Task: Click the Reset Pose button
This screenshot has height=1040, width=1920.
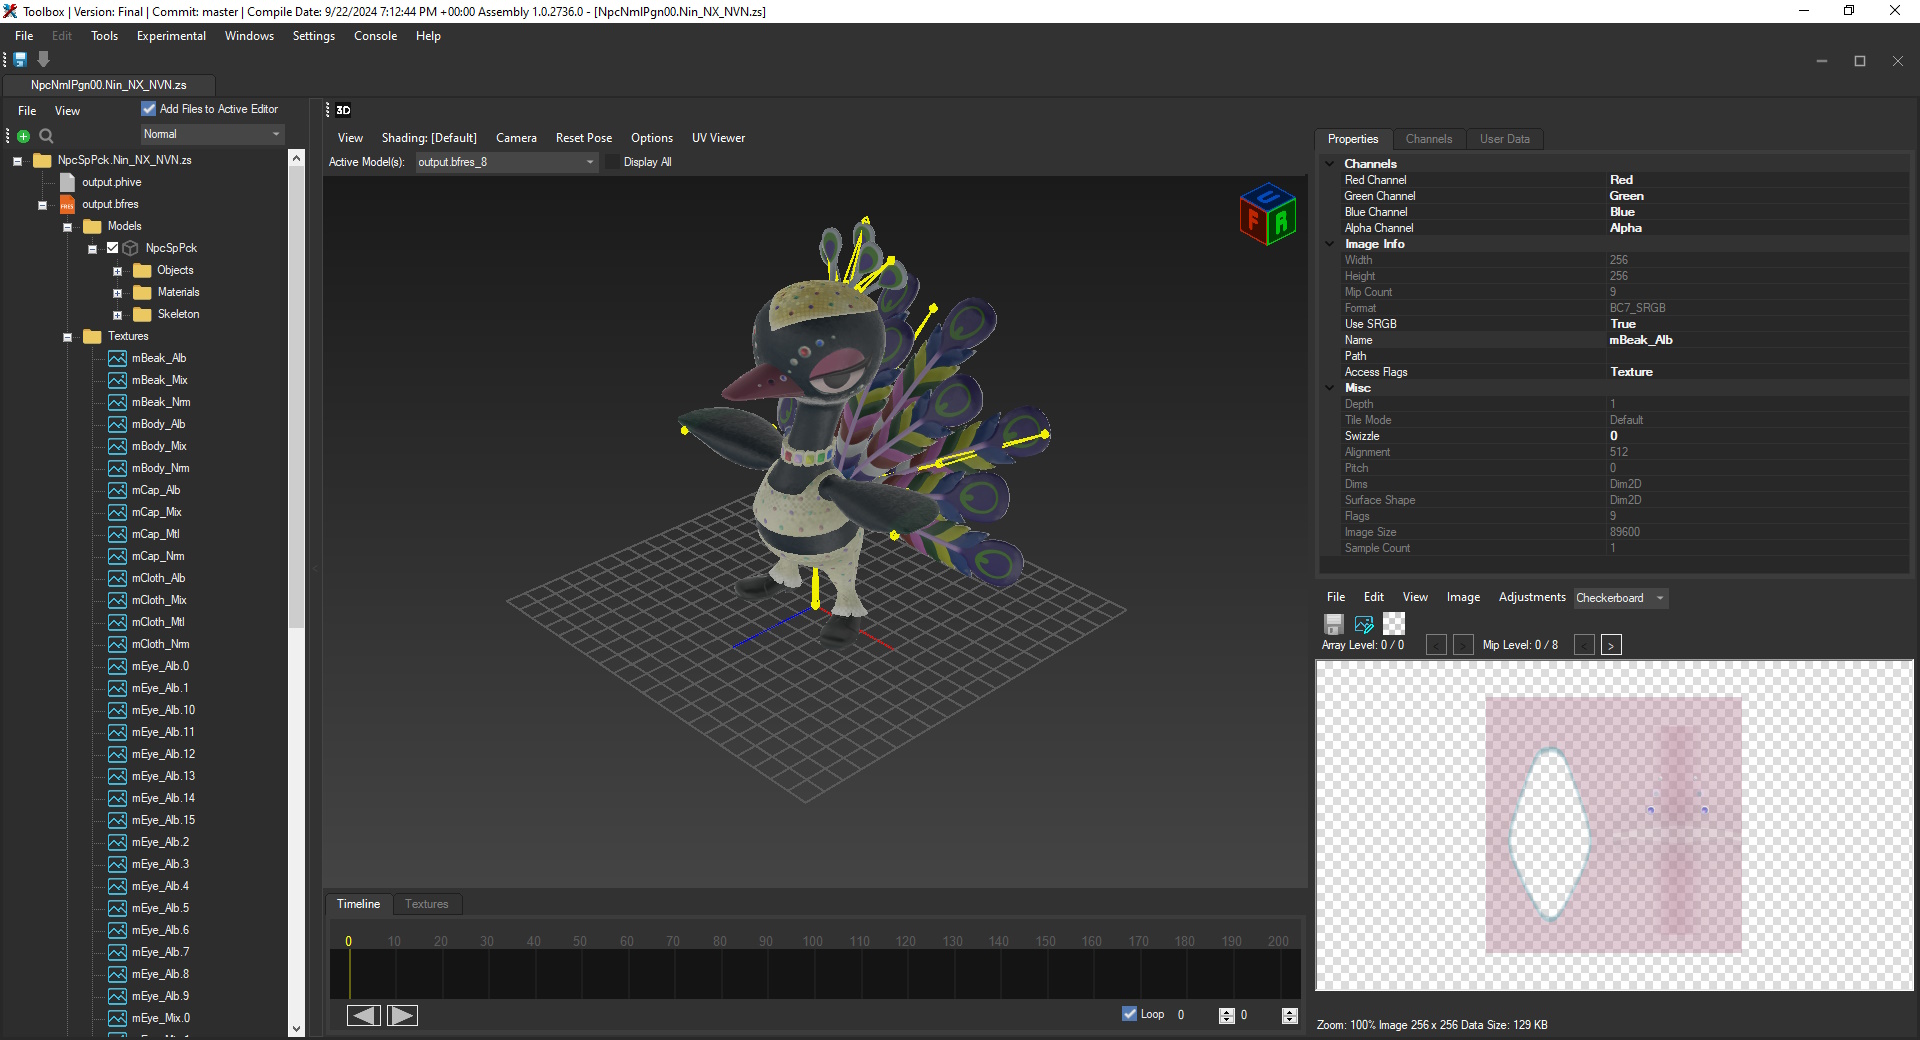Action: point(584,138)
